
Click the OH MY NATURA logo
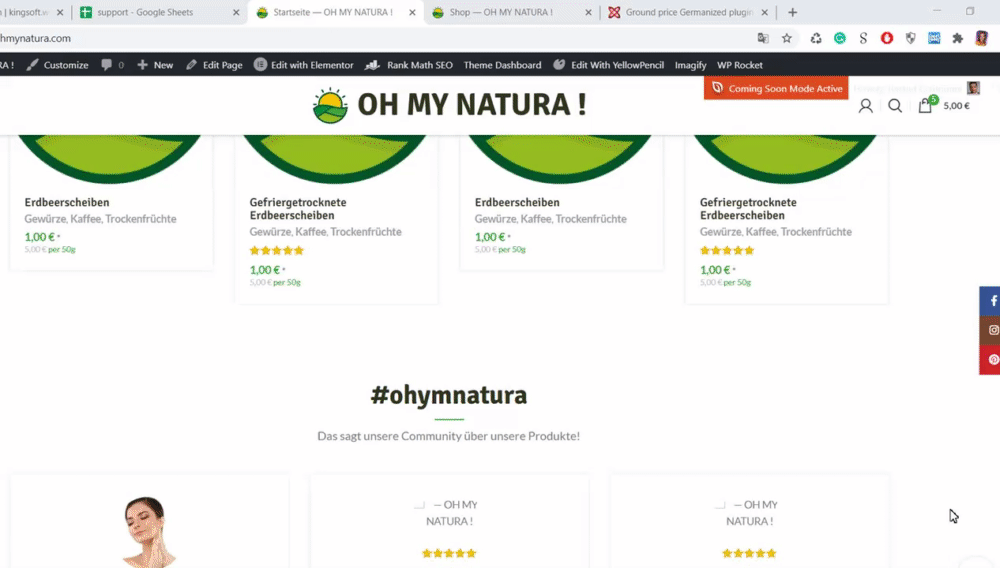pos(449,105)
